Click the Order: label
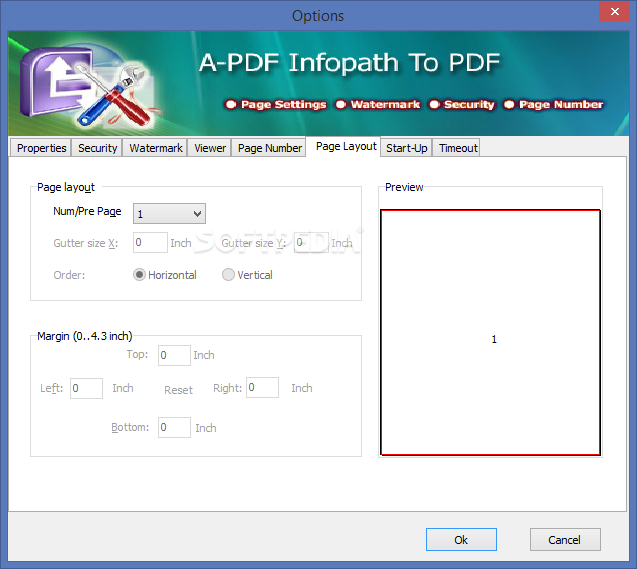This screenshot has width=637, height=569. 69,275
